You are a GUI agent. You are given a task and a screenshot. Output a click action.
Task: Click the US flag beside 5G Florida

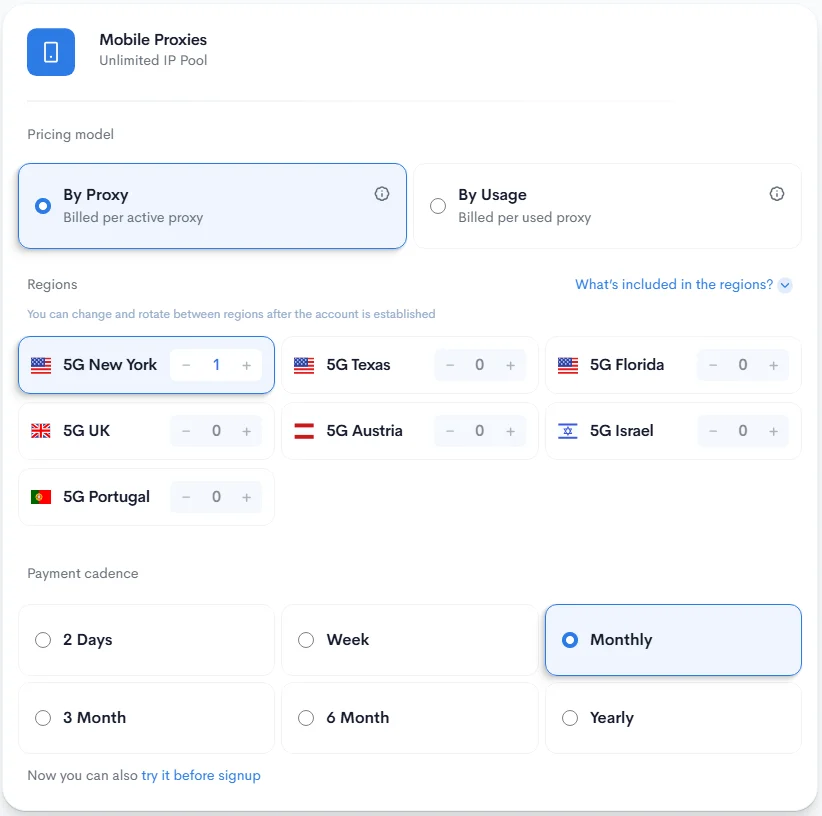point(568,365)
